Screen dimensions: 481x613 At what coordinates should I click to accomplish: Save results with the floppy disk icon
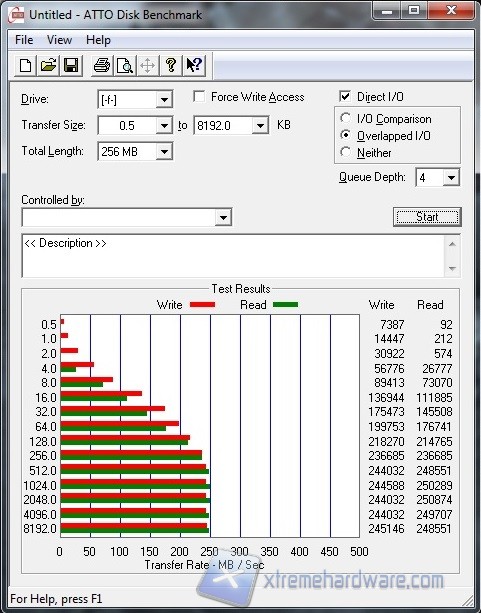pyautogui.click(x=71, y=65)
